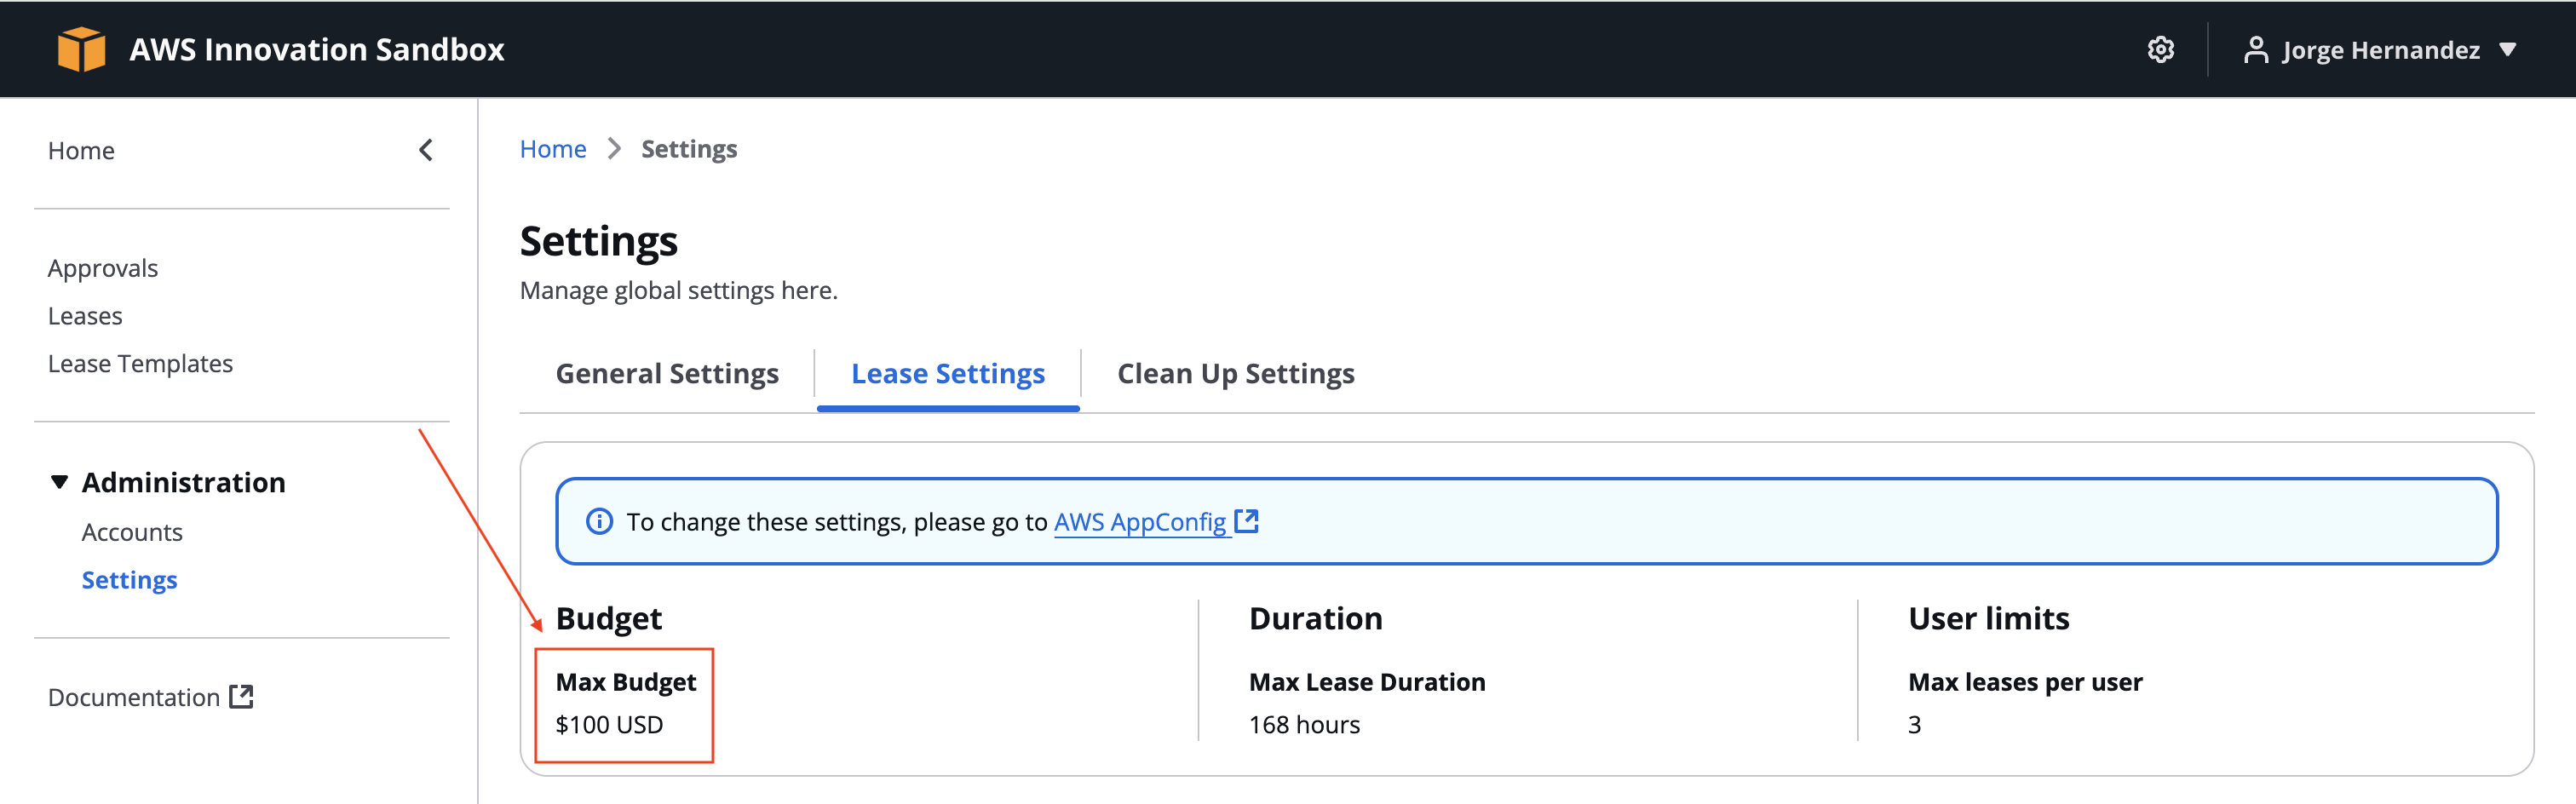Viewport: 2576px width, 804px height.
Task: Open the Jorge Hernandez user dropdown arrow
Action: 2507,49
